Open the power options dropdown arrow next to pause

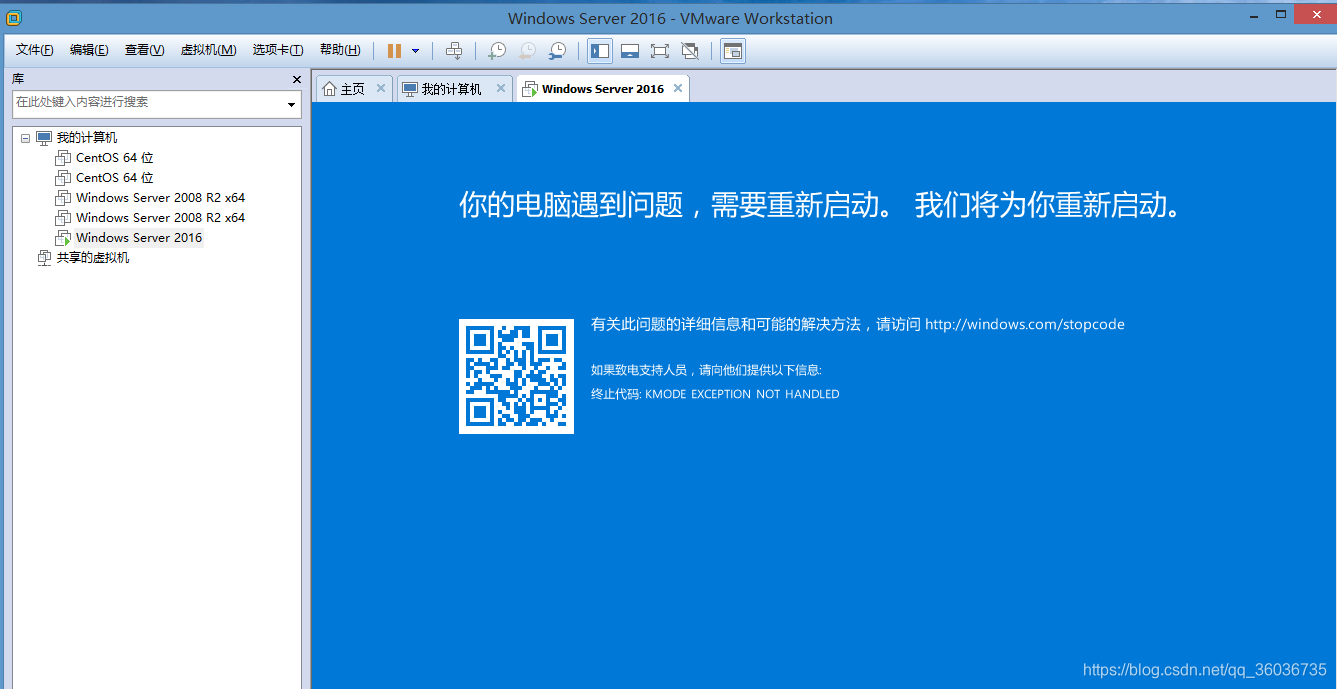point(415,50)
